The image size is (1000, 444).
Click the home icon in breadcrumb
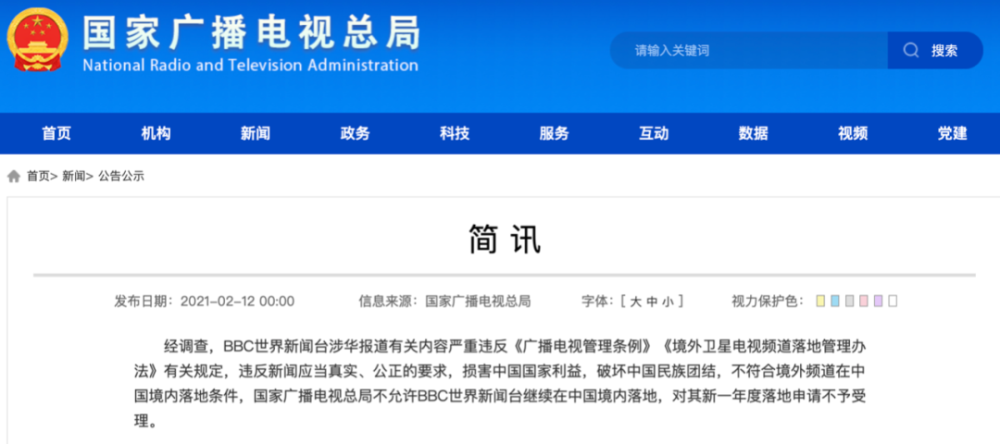click(13, 177)
